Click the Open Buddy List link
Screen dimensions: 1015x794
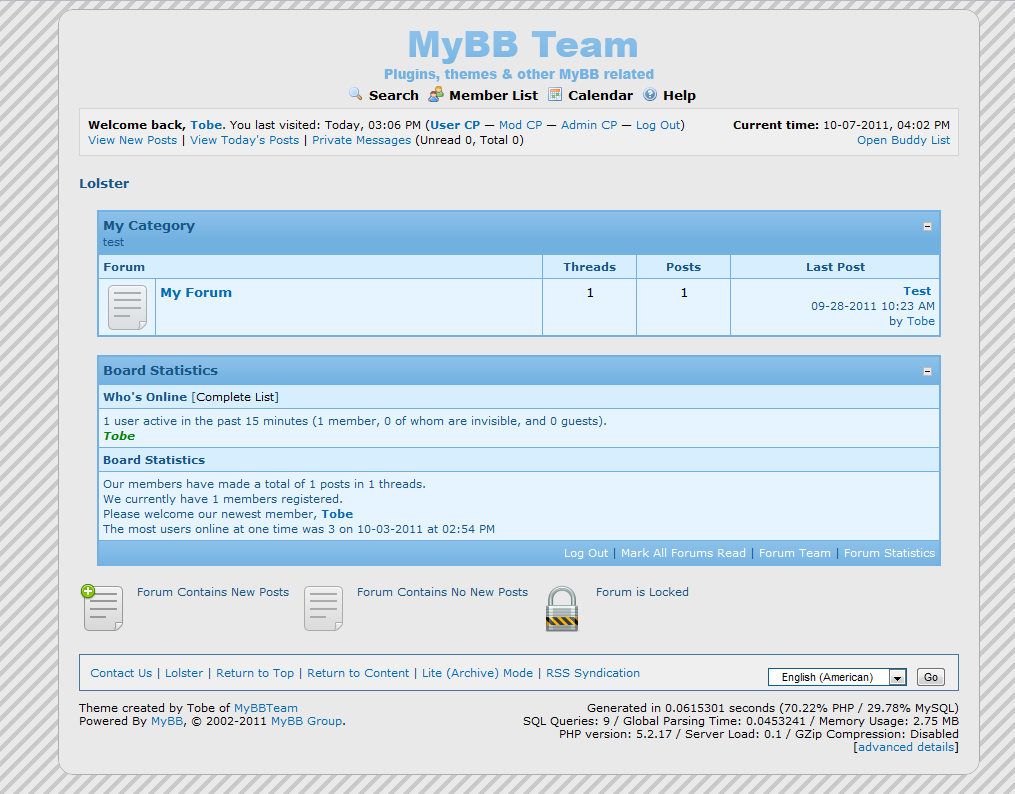[903, 140]
